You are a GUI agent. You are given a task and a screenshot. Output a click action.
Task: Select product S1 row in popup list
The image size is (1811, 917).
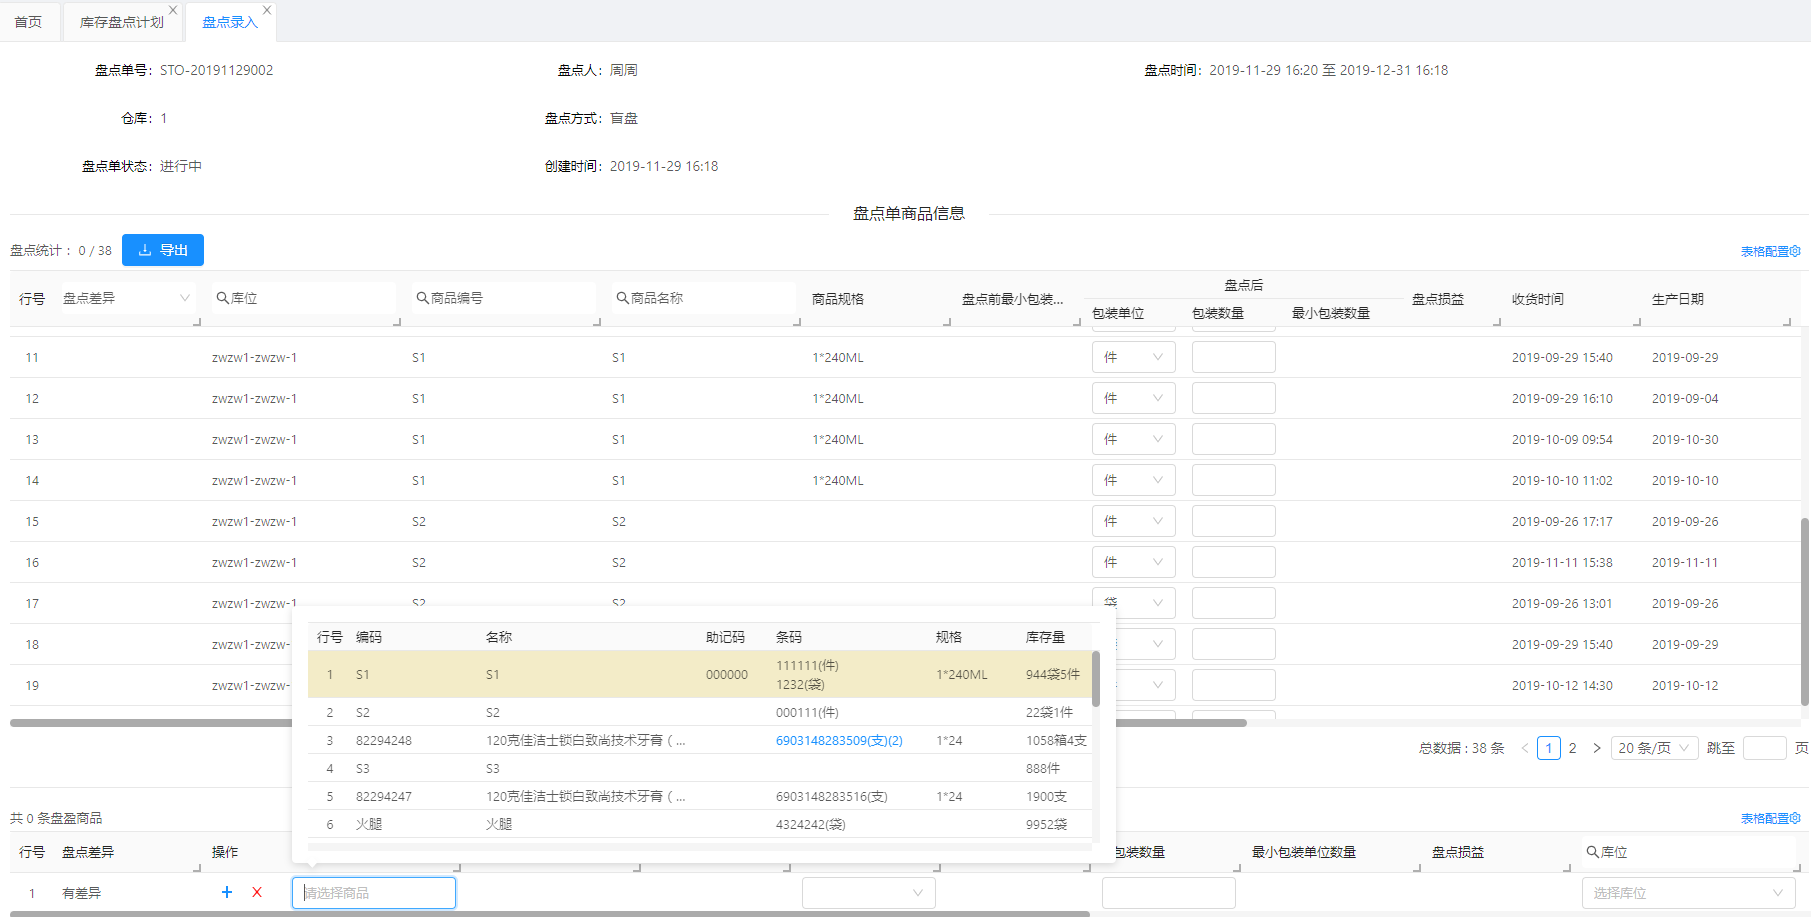point(700,675)
